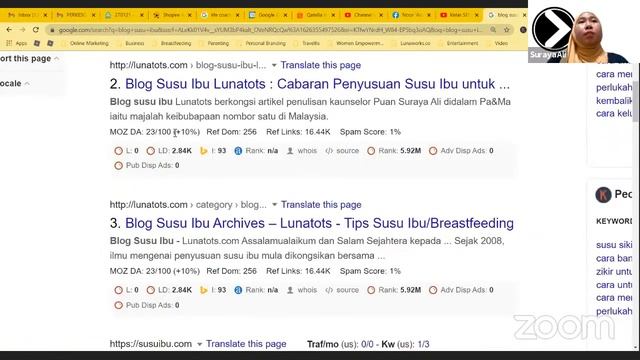Click the magnifier icon in the address bar

click(493, 30)
